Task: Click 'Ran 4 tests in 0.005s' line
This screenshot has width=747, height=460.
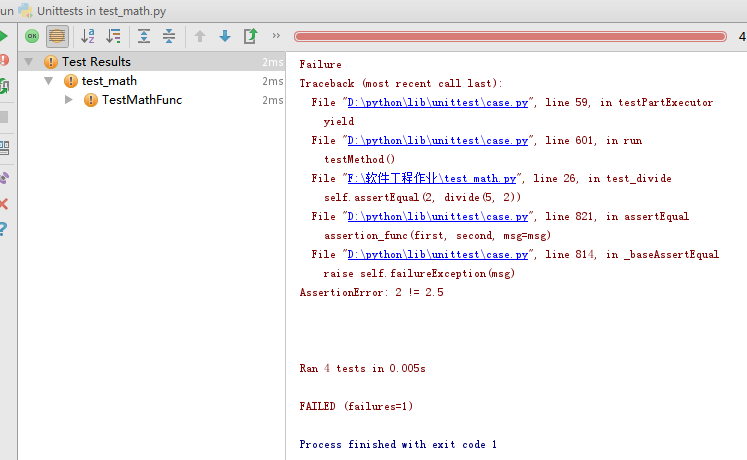Action: 363,369
